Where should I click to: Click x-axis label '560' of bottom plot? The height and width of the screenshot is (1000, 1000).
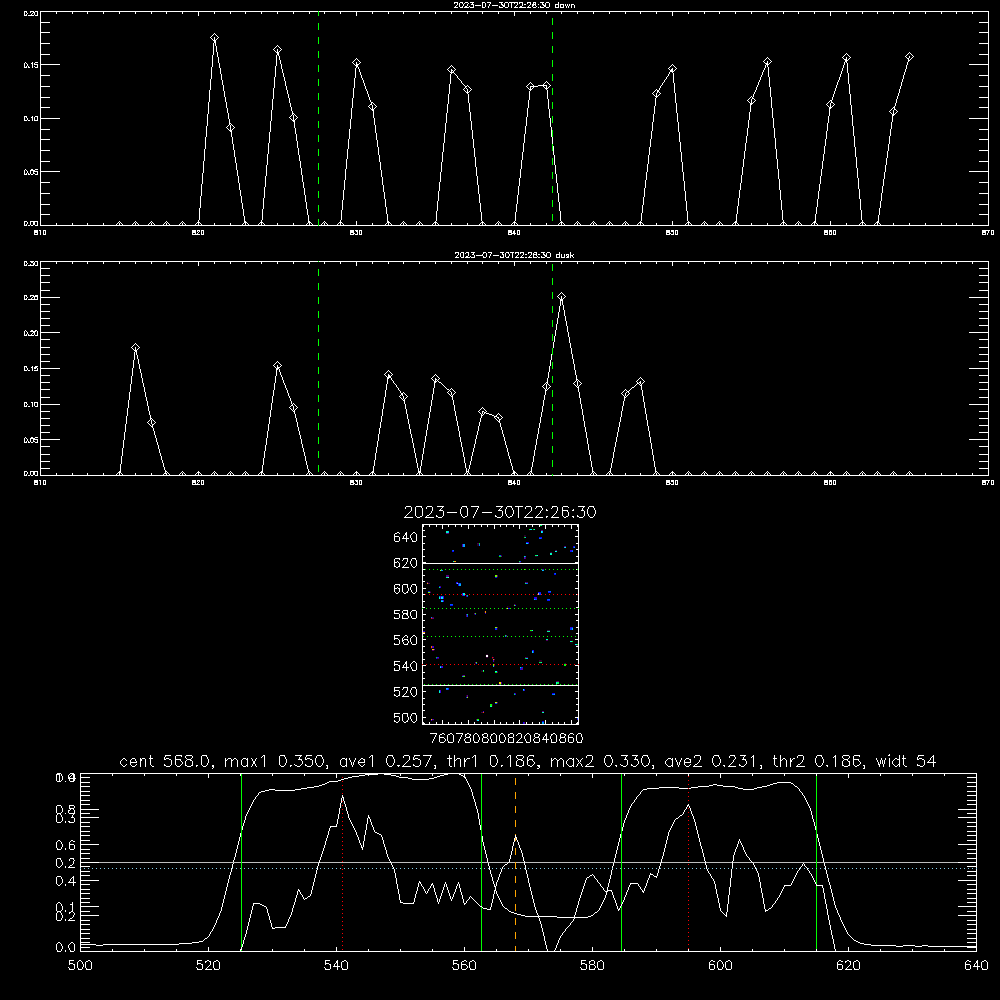[464, 965]
